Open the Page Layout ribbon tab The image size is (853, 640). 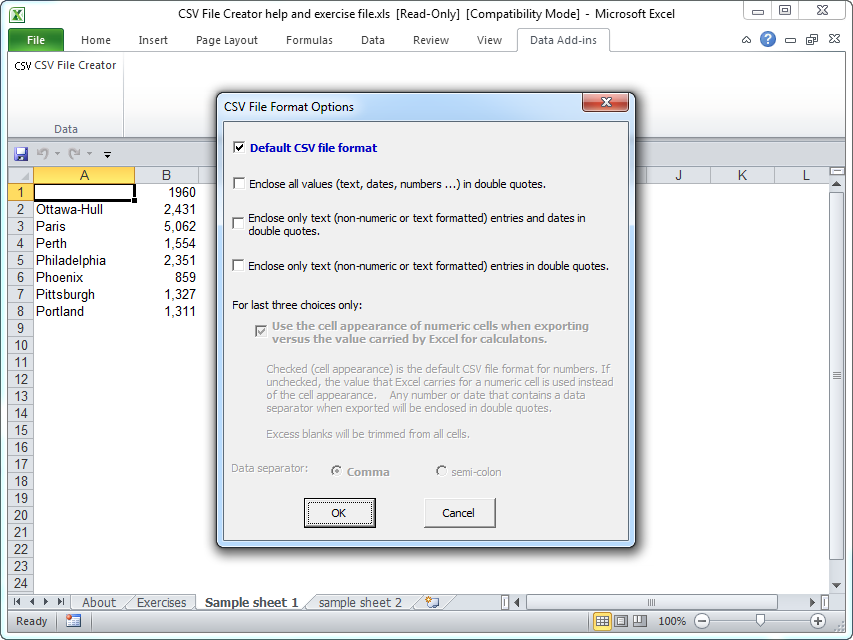(227, 40)
